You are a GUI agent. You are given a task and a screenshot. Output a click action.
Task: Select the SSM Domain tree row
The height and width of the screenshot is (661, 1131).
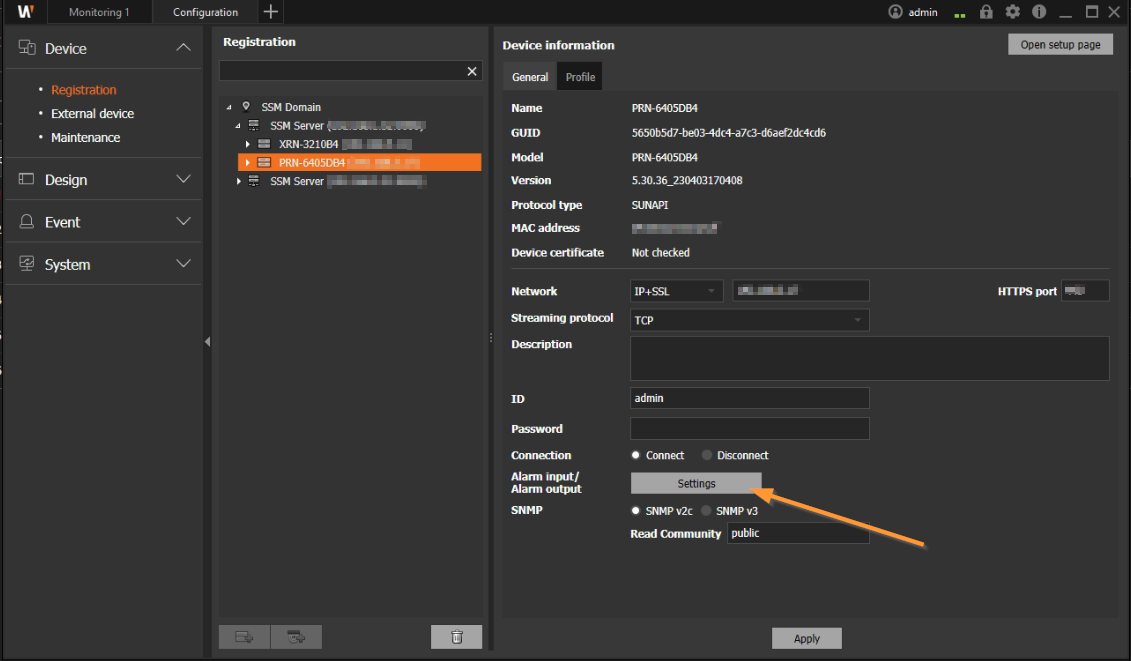click(x=291, y=107)
